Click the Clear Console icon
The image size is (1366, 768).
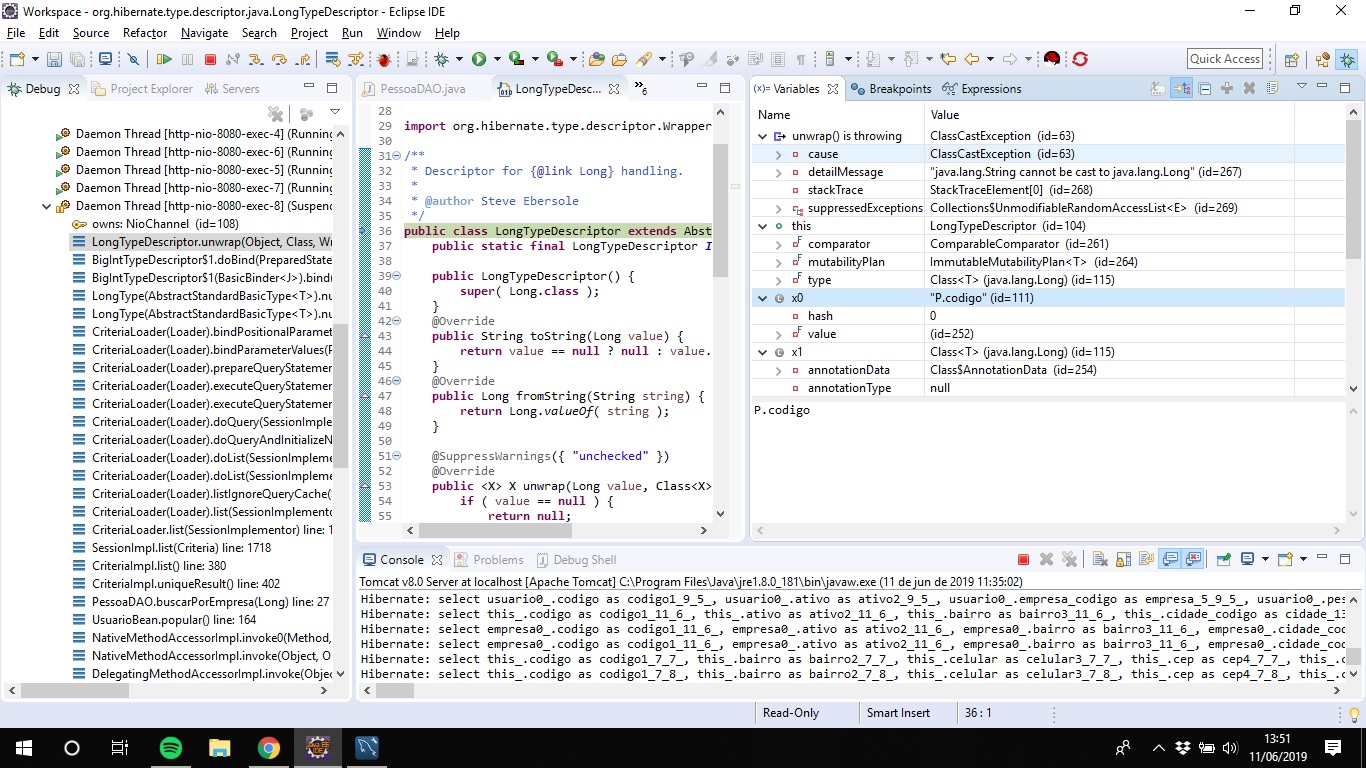(x=1099, y=560)
